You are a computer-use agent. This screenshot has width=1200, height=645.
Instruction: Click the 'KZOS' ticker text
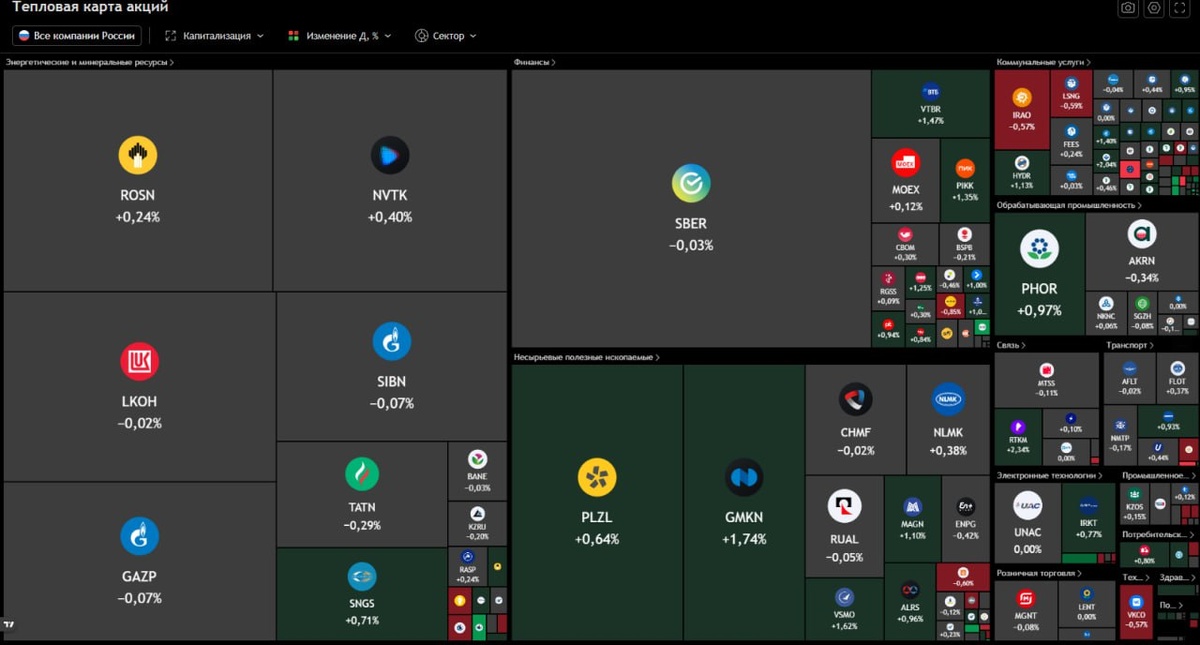point(1135,507)
